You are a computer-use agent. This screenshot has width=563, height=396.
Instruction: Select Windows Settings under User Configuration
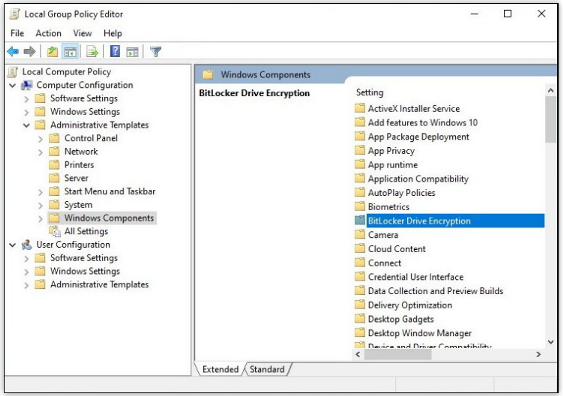(85, 271)
